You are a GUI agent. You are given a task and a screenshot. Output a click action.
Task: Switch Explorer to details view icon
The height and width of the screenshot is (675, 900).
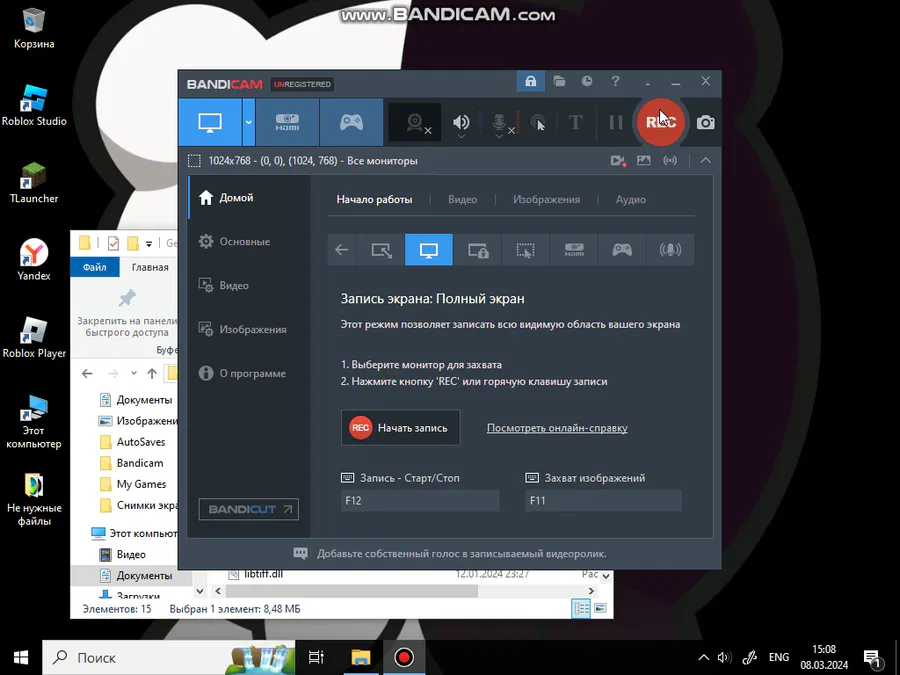click(x=581, y=608)
